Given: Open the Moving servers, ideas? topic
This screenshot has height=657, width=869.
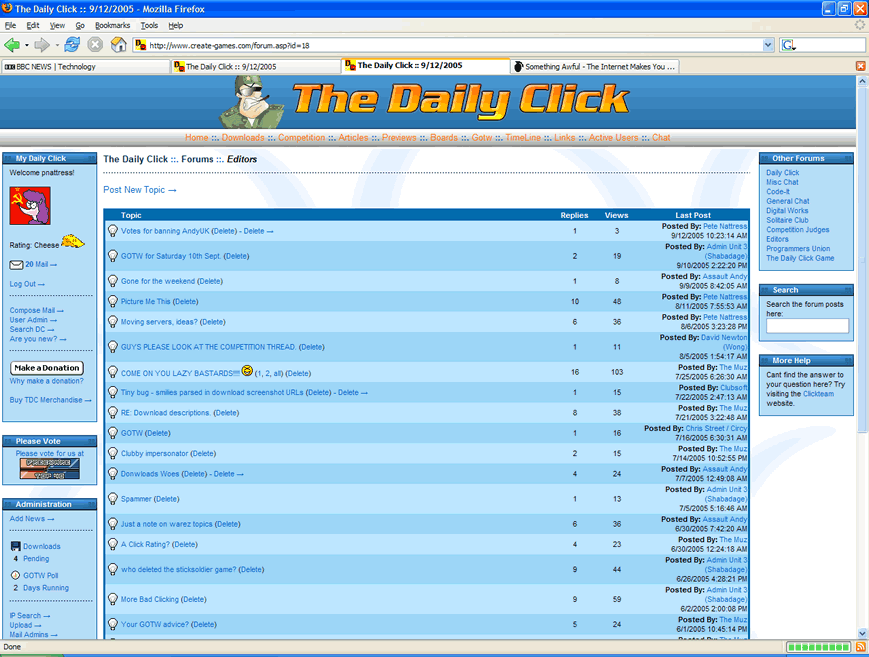Looking at the screenshot, I should pyautogui.click(x=159, y=322).
